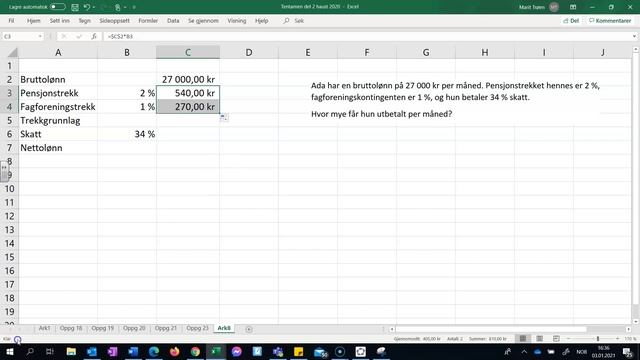Click the Kommentarer button

(x=610, y=21)
